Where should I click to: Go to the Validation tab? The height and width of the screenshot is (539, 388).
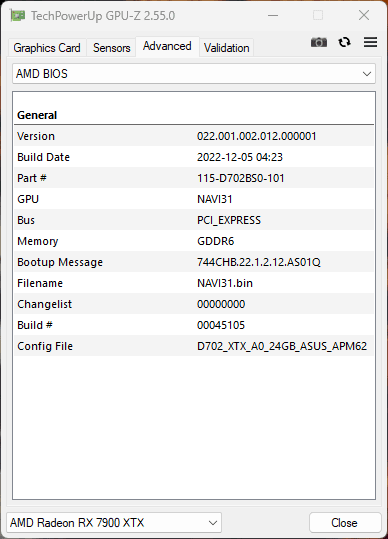pos(226,48)
